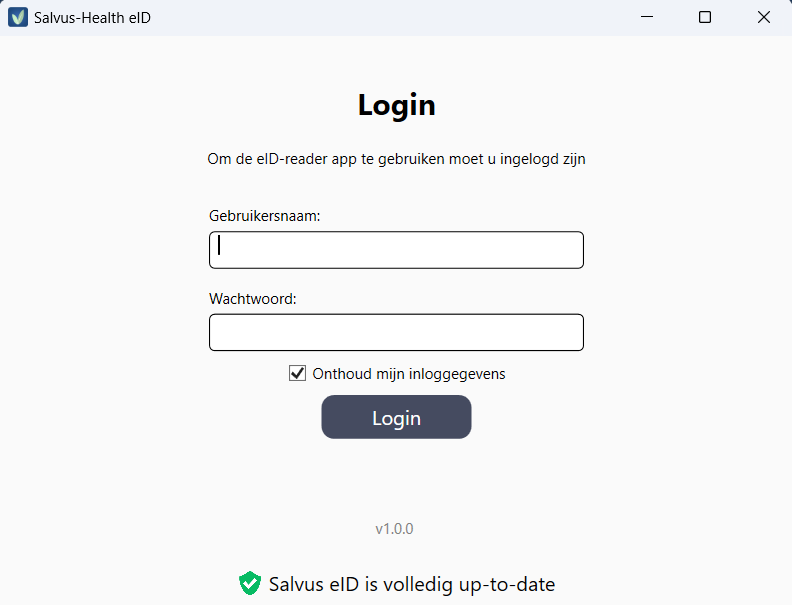Click the Salvus-Health app icon in title bar
Image resolution: width=792 pixels, height=605 pixels.
[x=18, y=18]
